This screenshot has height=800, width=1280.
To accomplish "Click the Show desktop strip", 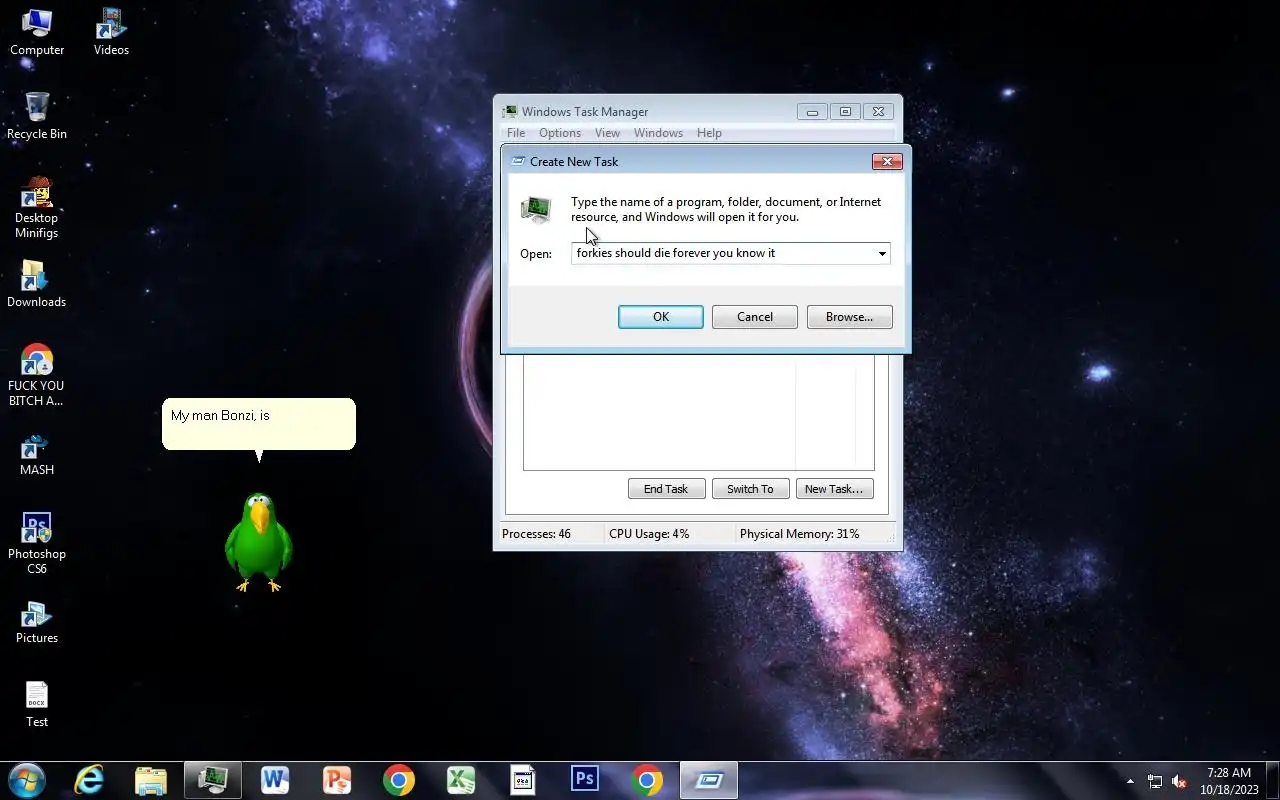I will [1273, 780].
